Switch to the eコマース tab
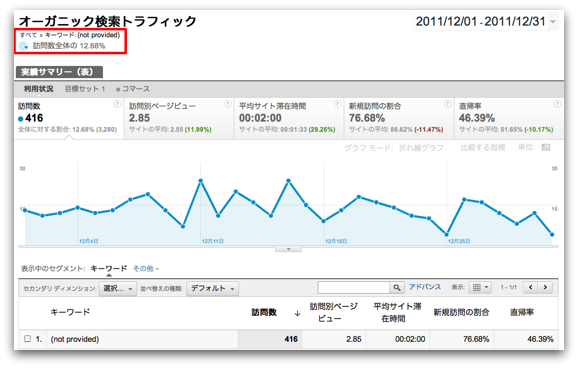This screenshot has height=368, width=578. click(x=133, y=89)
